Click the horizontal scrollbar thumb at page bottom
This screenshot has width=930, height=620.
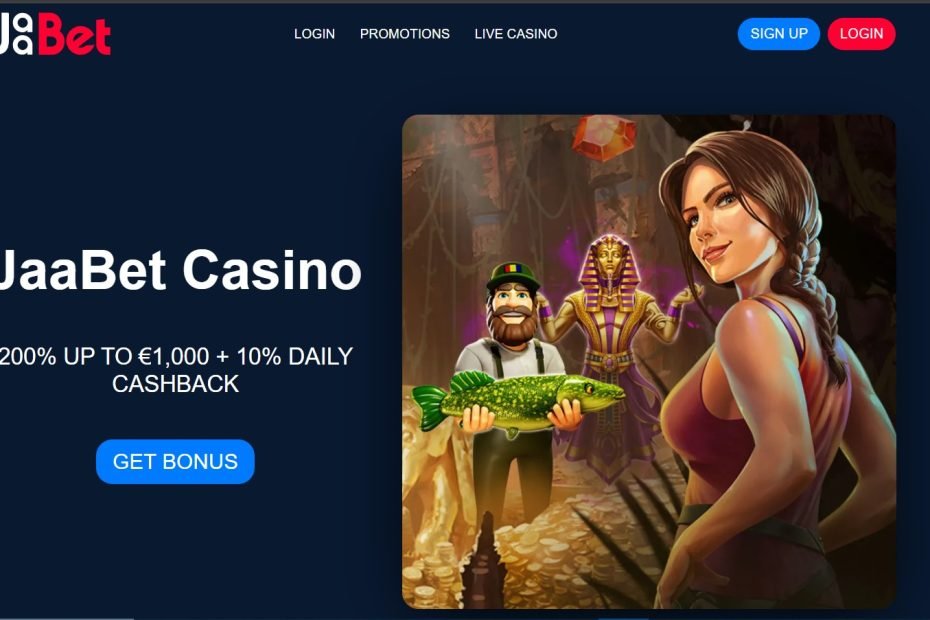67,618
